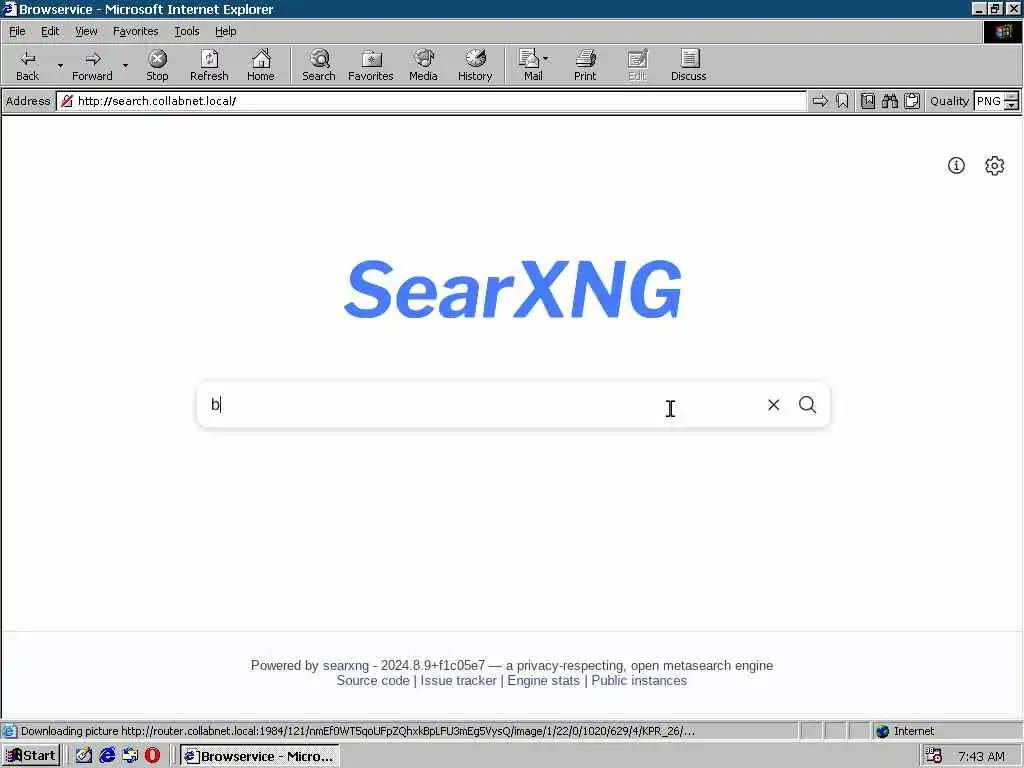Increase Quality with the up spinner arrow
Screen dimensions: 1024x768
1012,97
